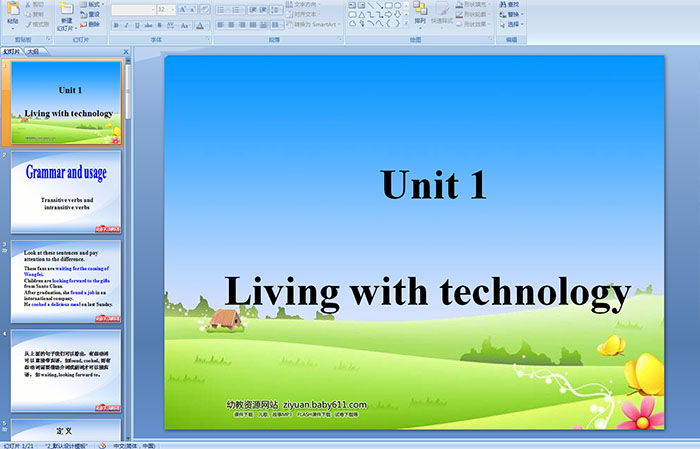
Task: Toggle Center text alignment
Action: click(x=231, y=25)
